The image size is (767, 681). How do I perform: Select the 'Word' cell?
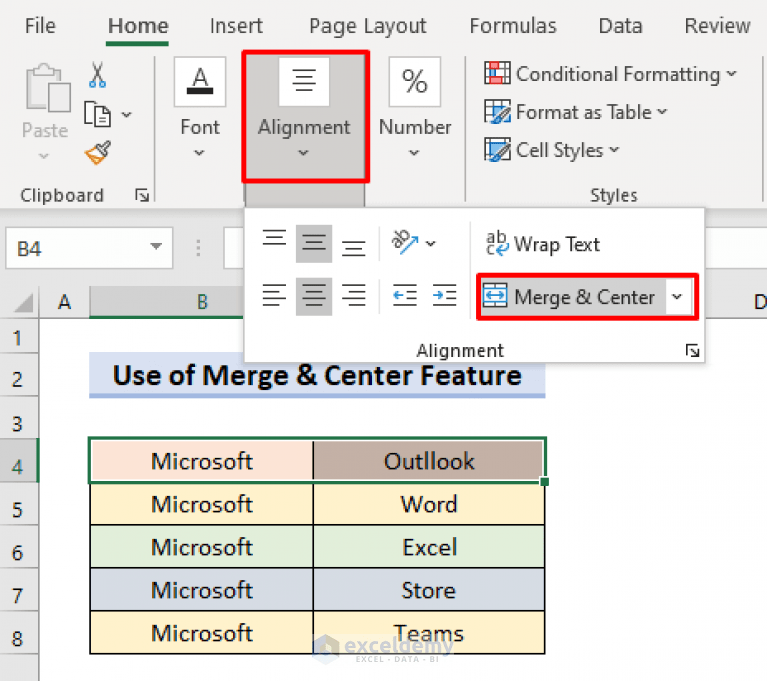tap(429, 504)
